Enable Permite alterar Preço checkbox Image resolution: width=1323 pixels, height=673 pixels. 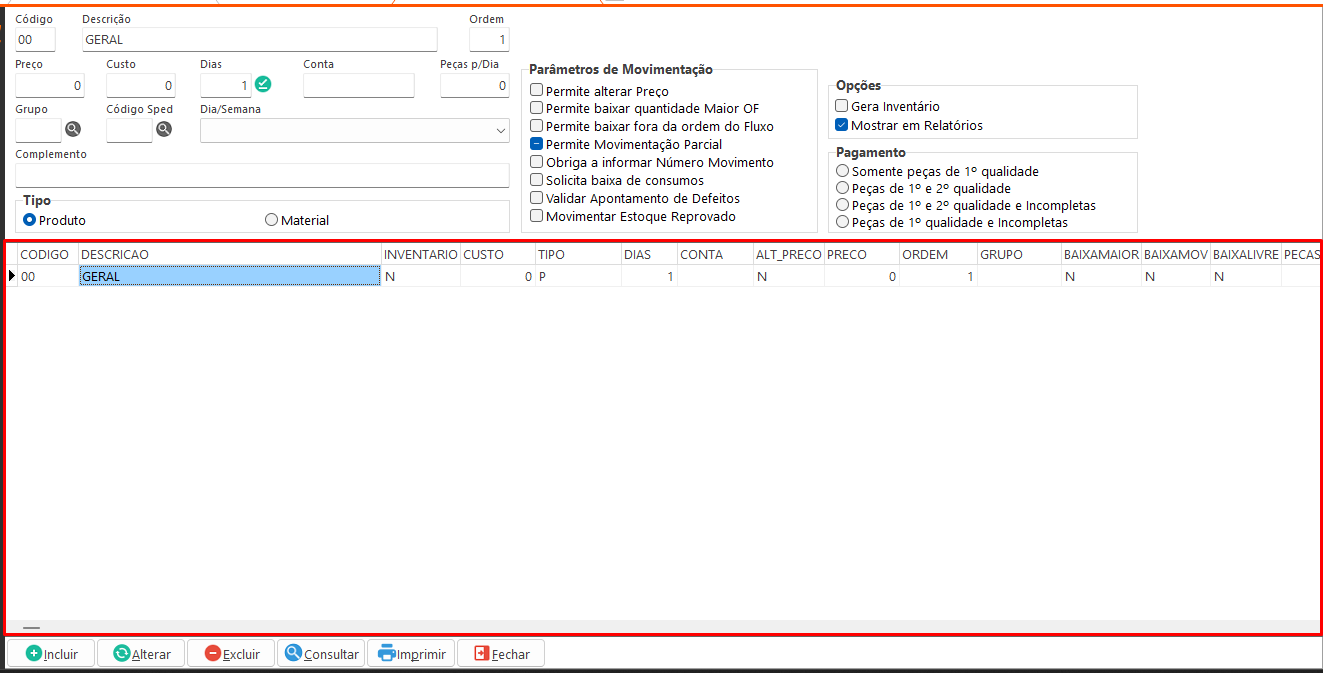coord(537,91)
